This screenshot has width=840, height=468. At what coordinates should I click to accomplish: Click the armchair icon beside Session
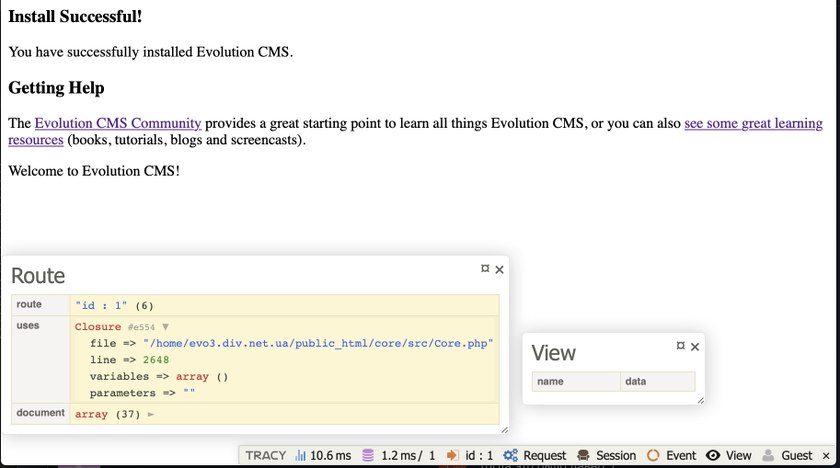(x=583, y=456)
